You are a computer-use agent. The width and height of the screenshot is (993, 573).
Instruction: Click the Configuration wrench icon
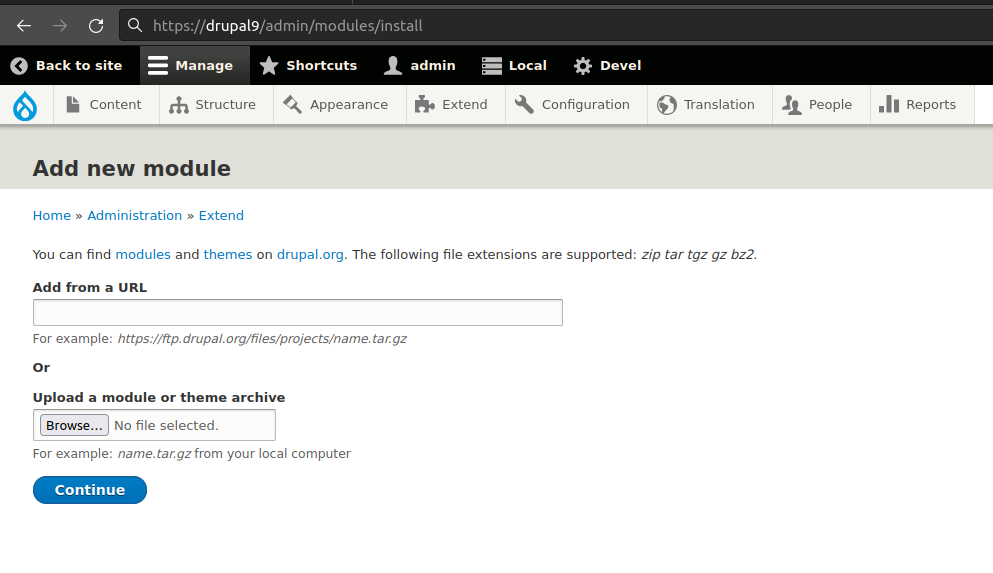pyautogui.click(x=524, y=104)
